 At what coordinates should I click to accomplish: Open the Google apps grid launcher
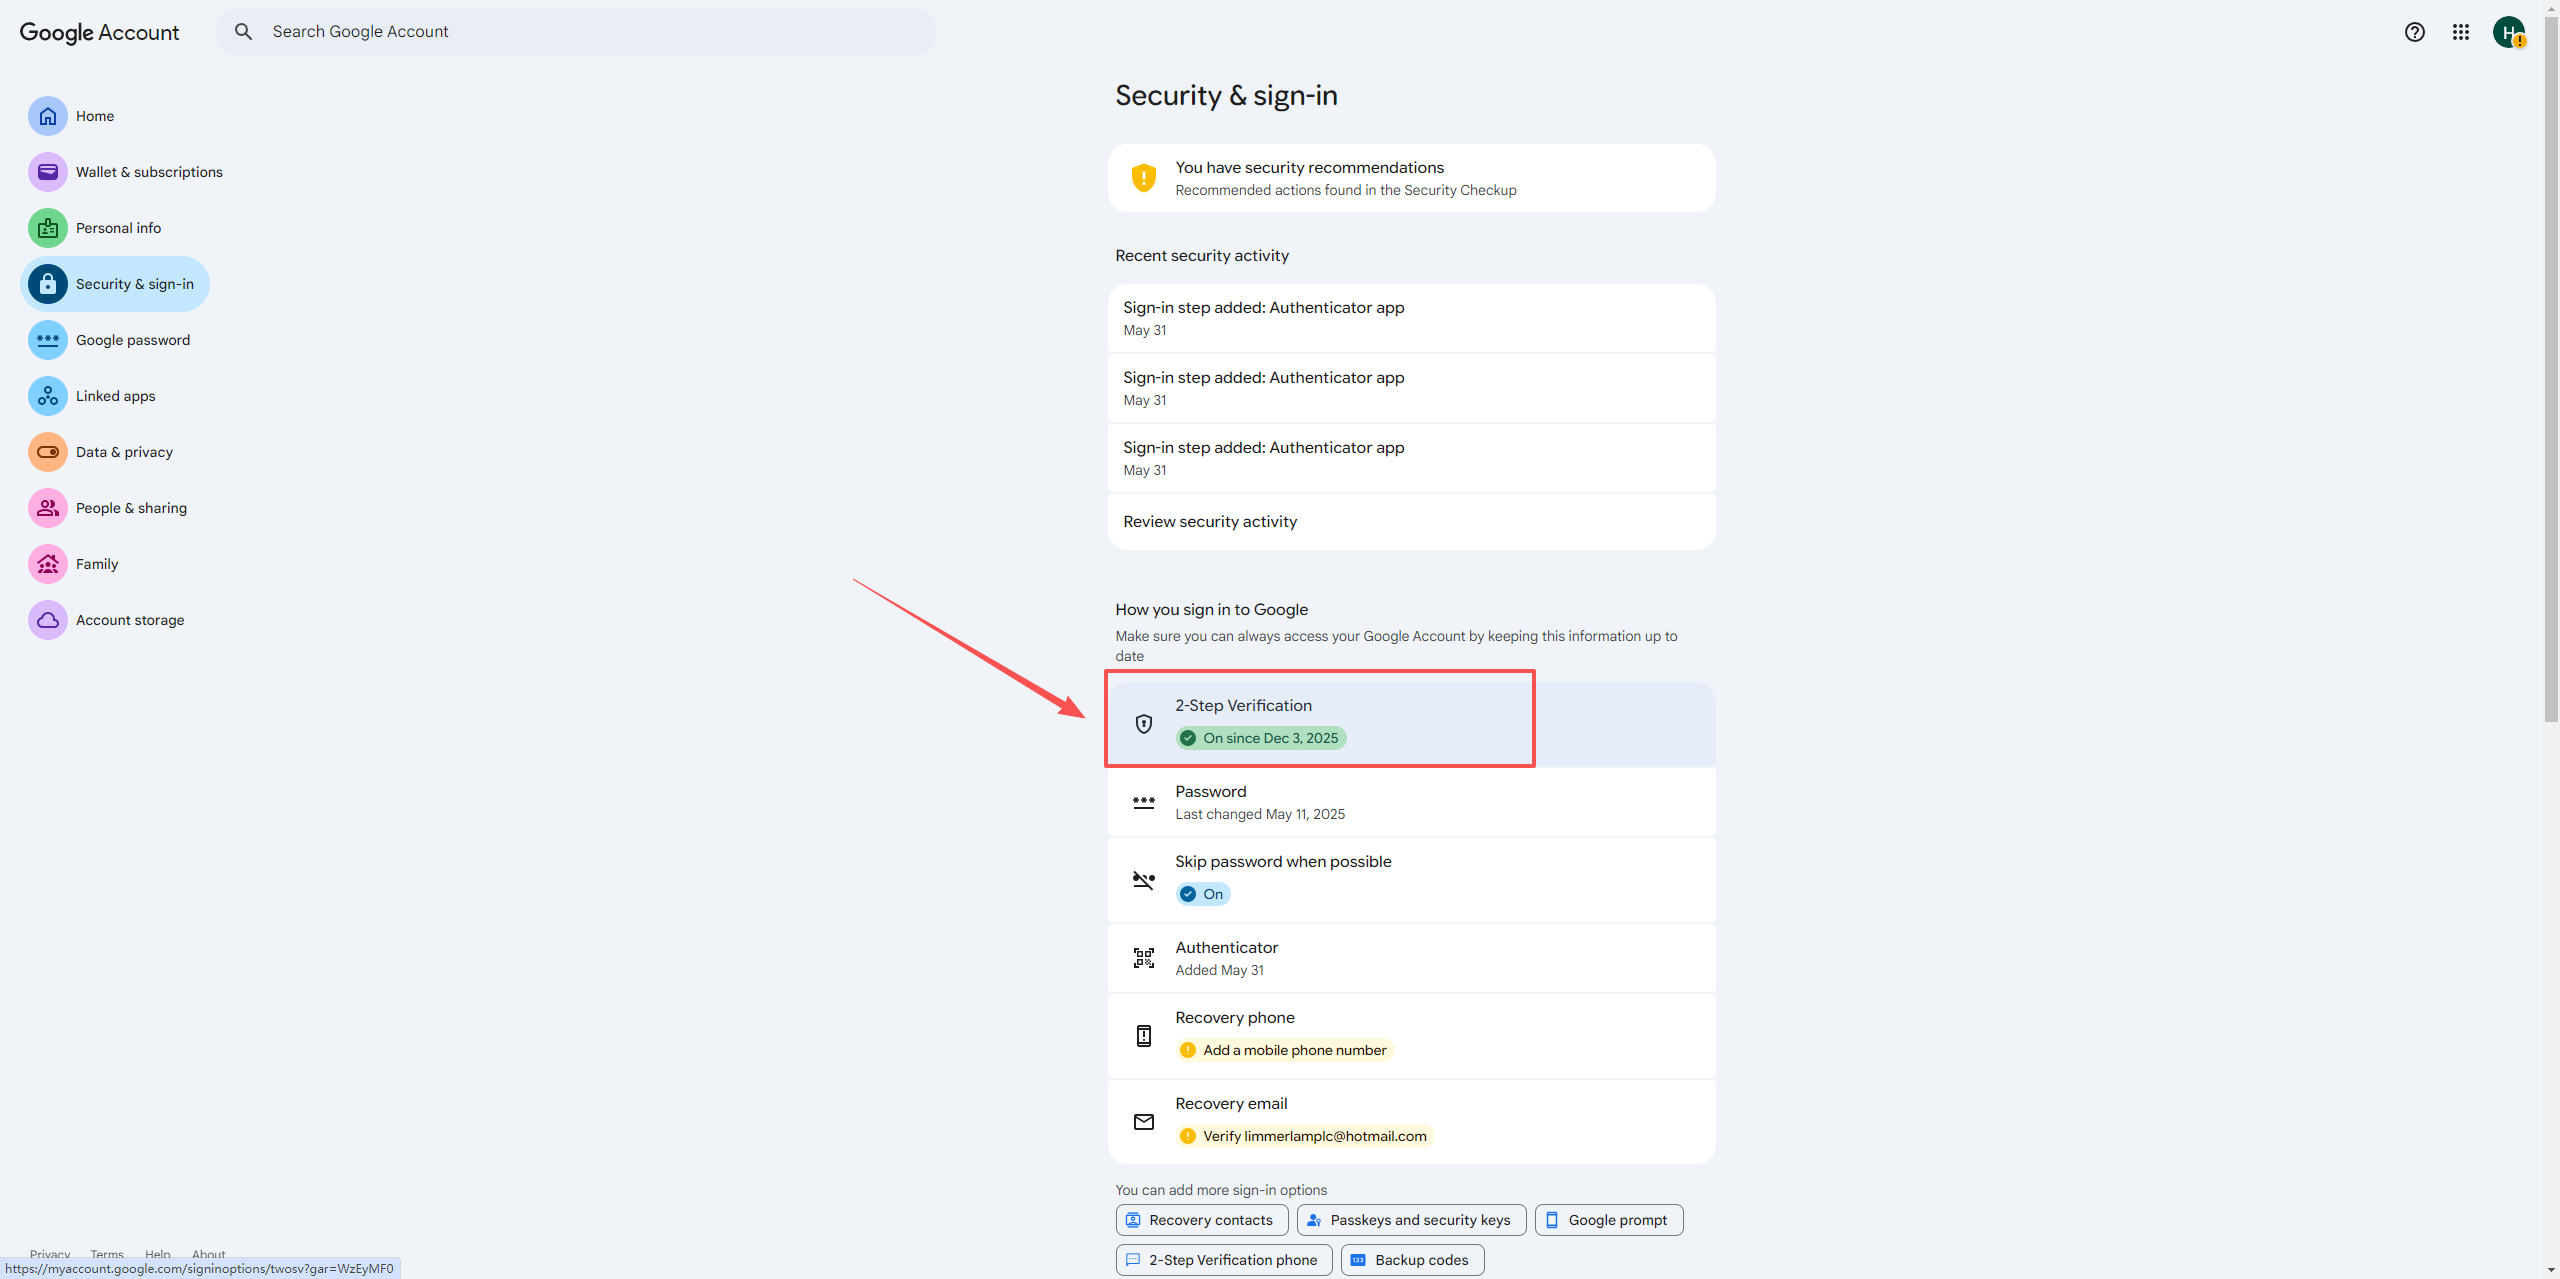tap(2461, 32)
